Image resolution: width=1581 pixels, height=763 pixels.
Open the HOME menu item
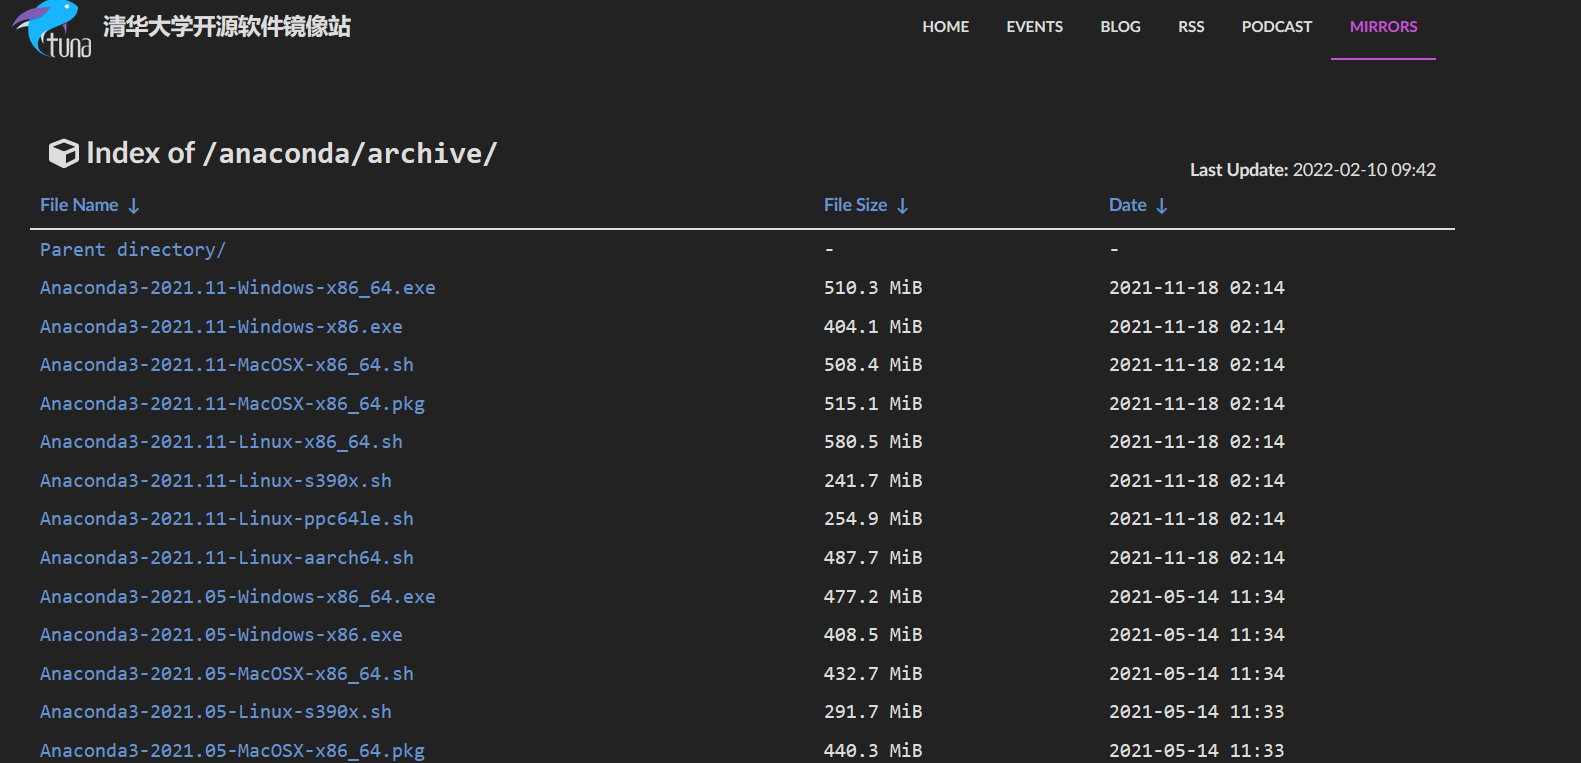click(x=945, y=27)
